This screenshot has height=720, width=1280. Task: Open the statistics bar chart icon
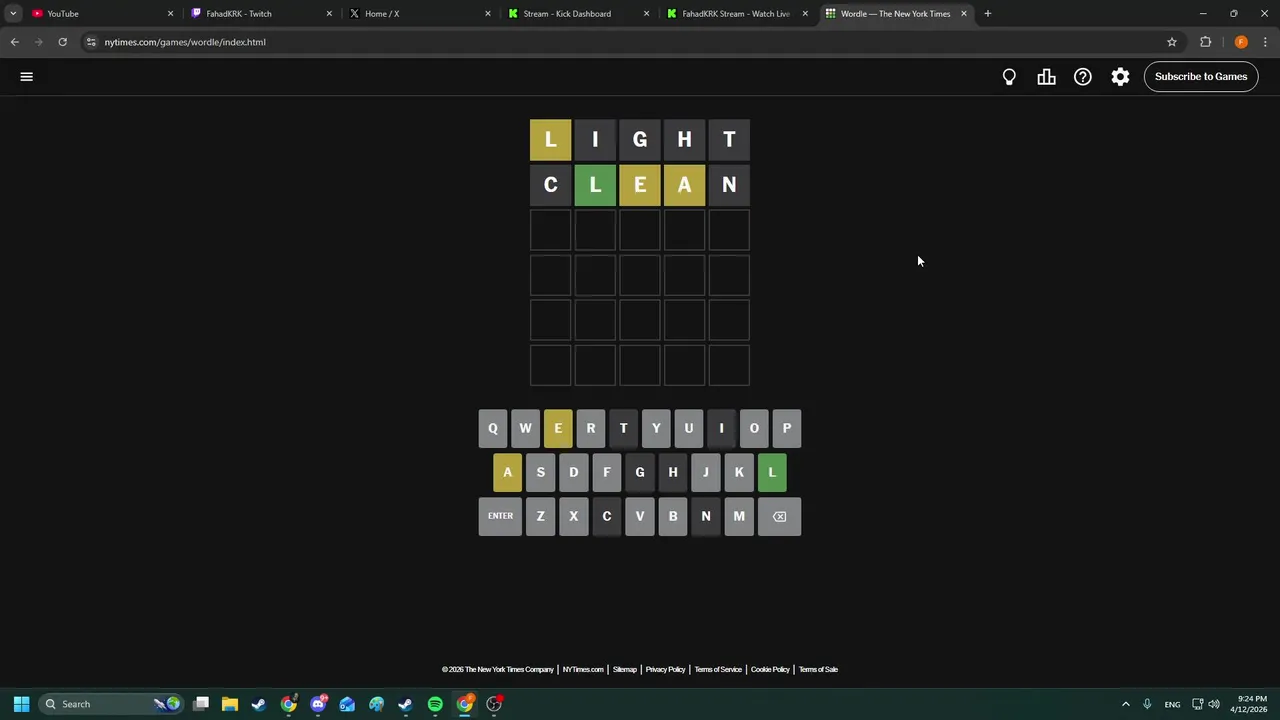pos(1046,77)
